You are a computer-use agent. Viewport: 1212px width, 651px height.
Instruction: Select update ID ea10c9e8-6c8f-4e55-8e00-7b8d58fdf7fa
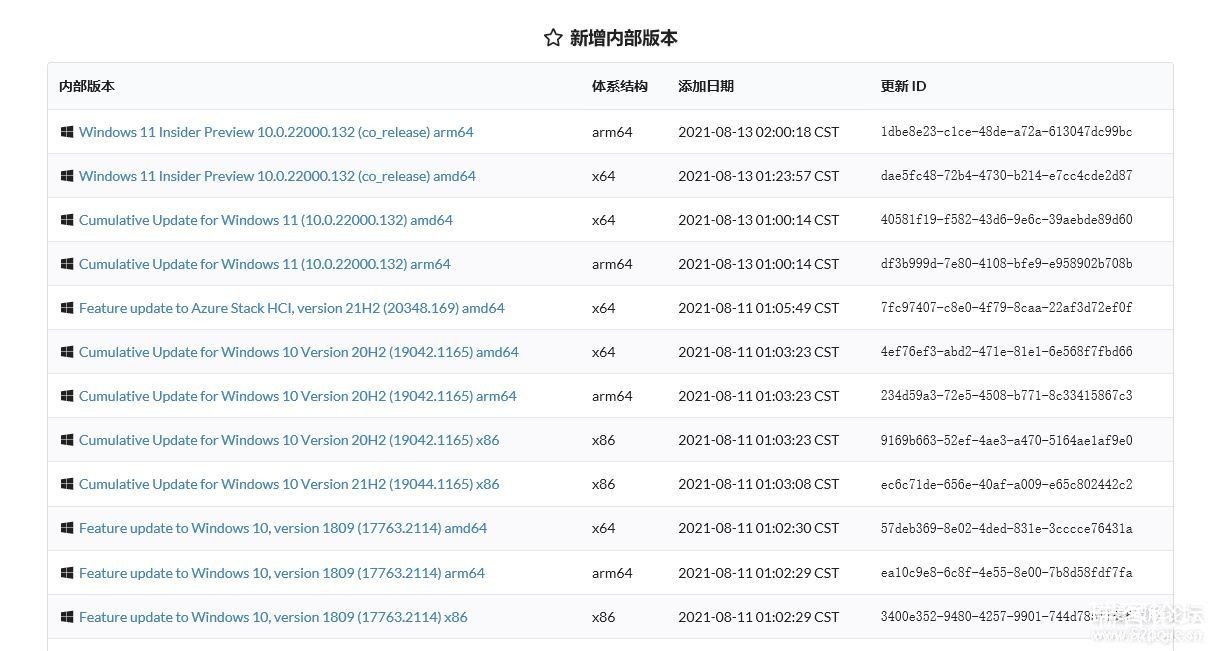tap(1007, 573)
